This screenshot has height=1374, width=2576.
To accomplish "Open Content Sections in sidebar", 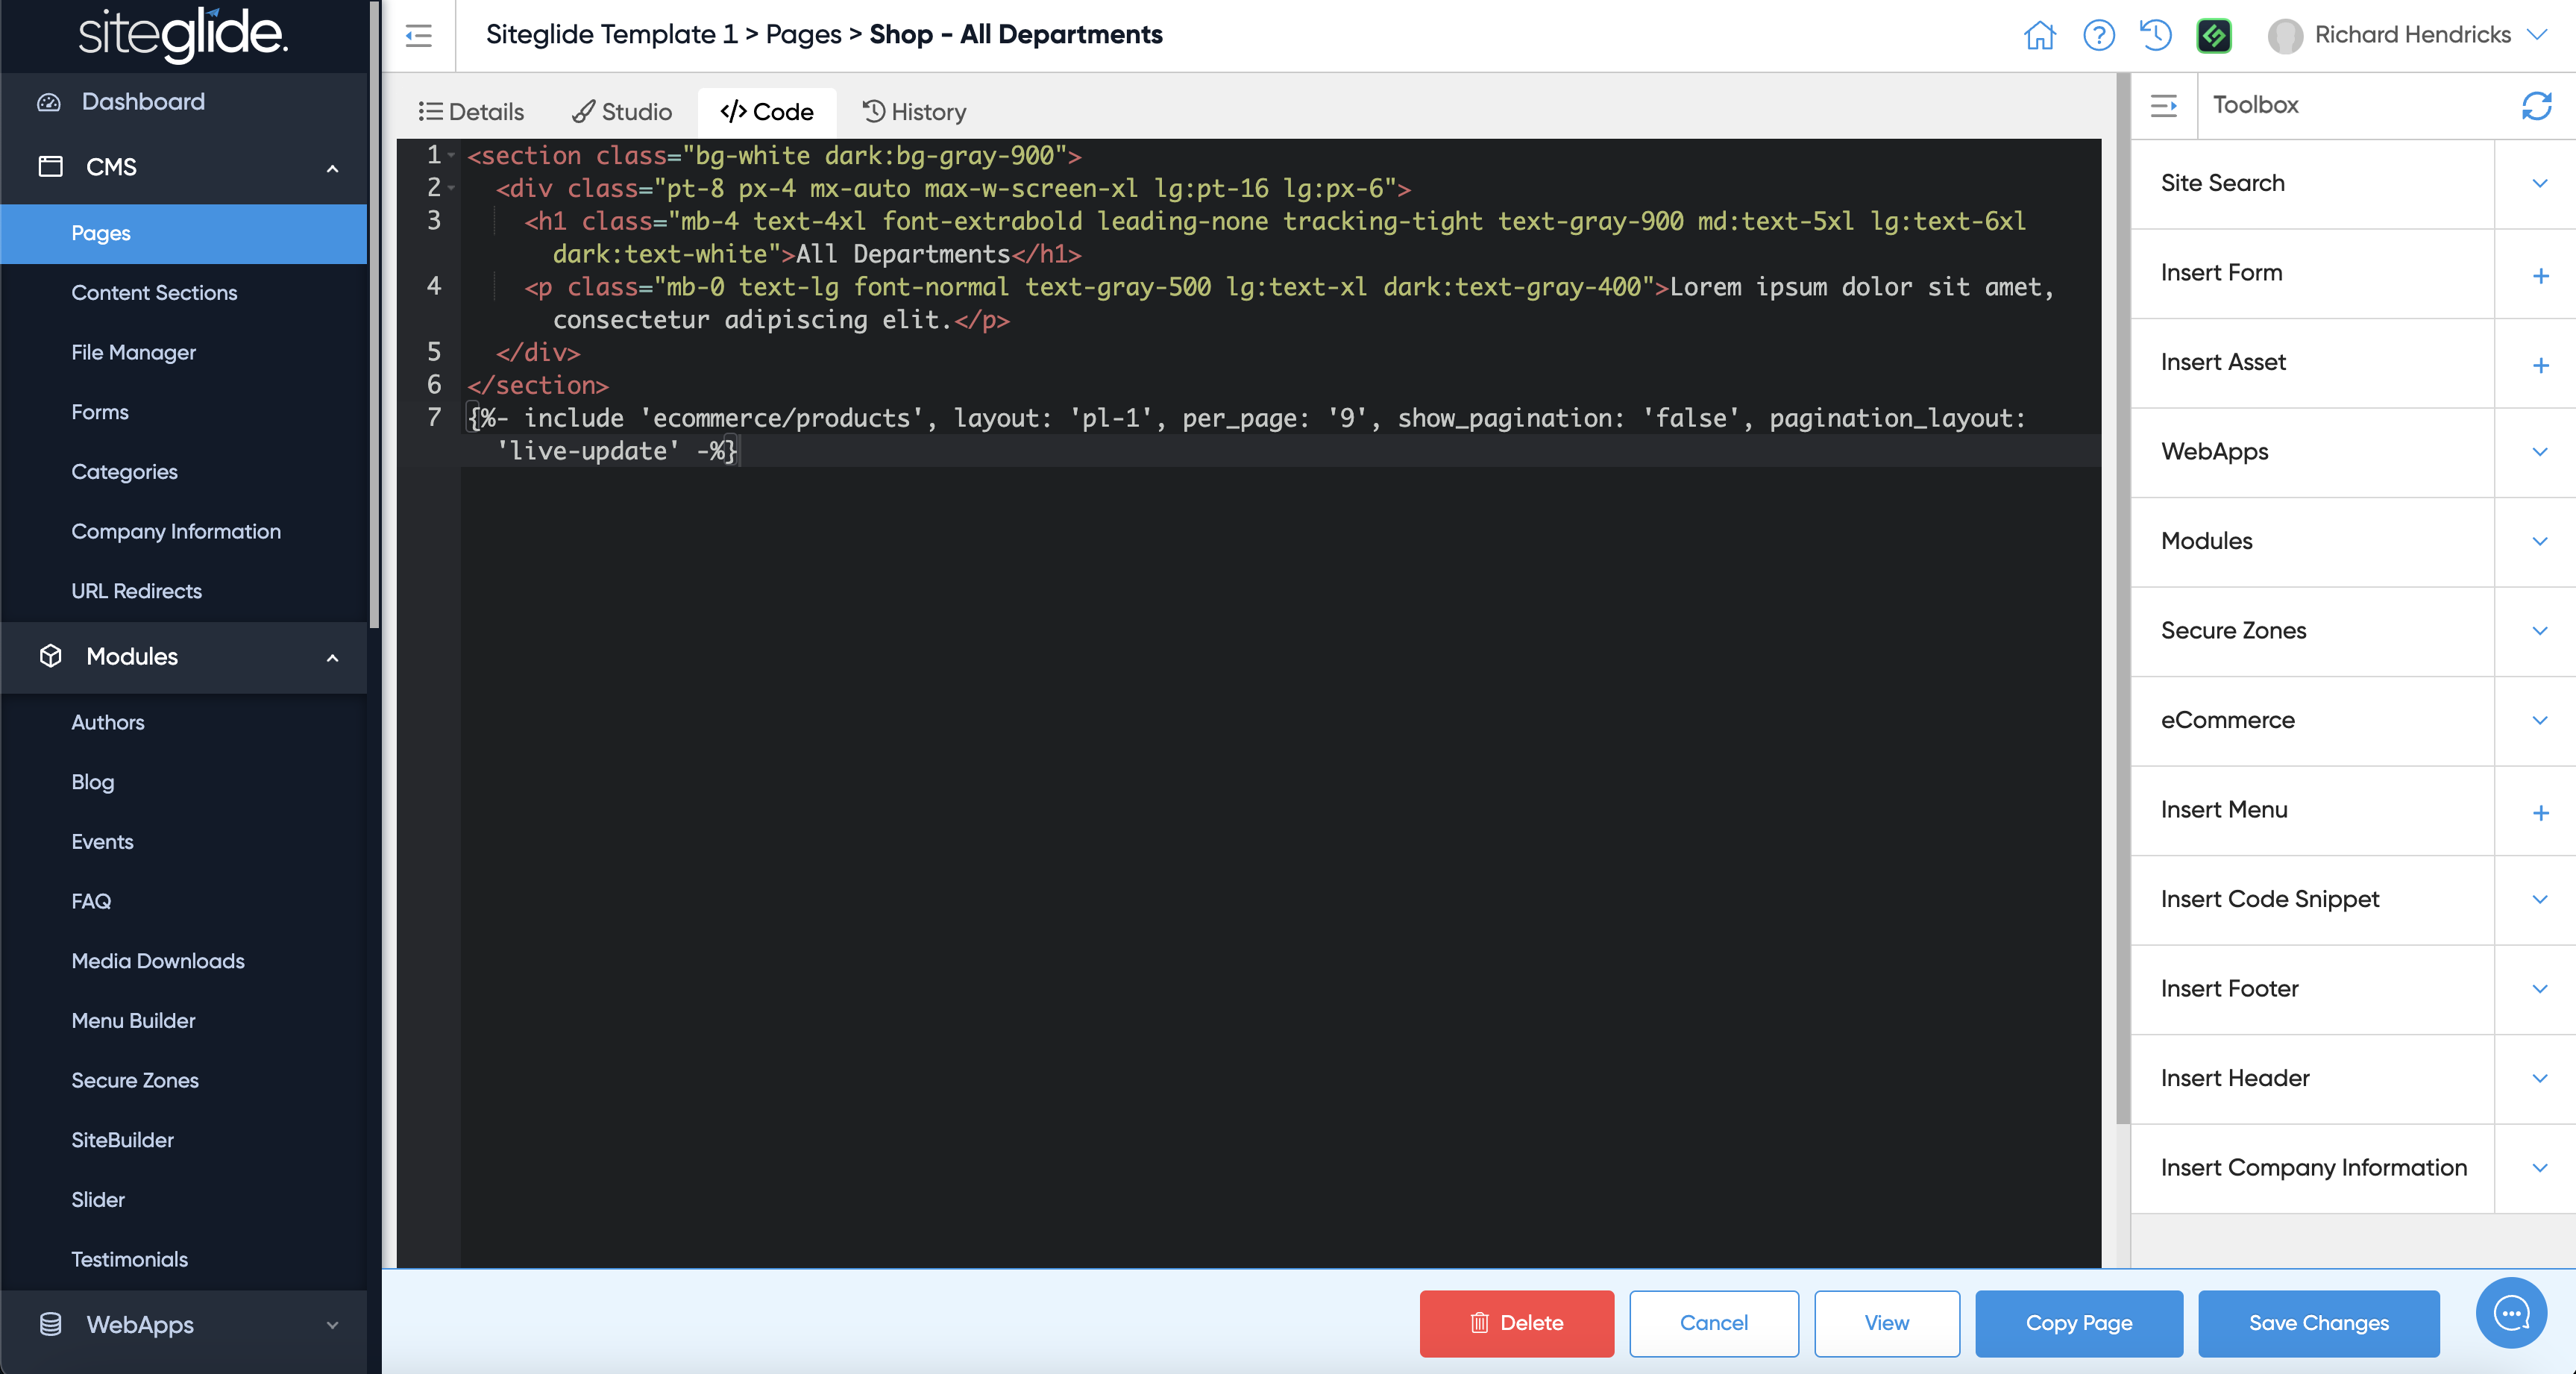I will (x=154, y=292).
